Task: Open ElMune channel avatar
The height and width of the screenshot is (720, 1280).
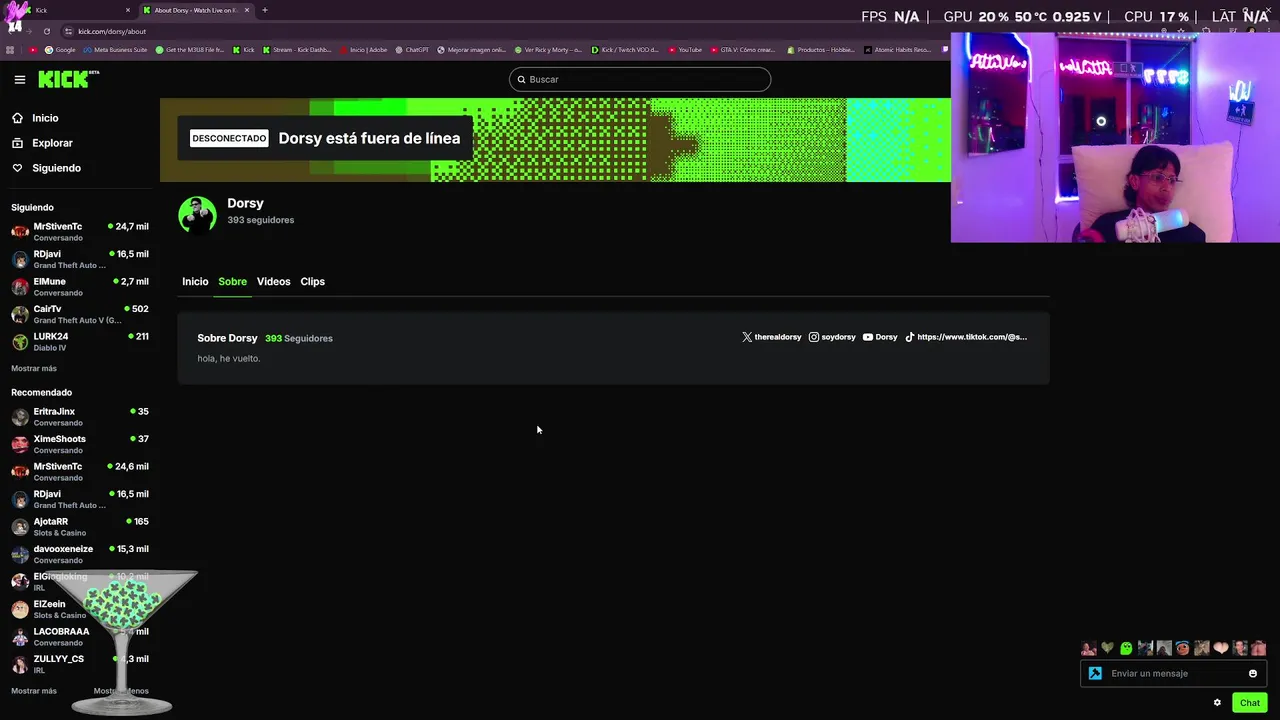Action: pos(20,287)
